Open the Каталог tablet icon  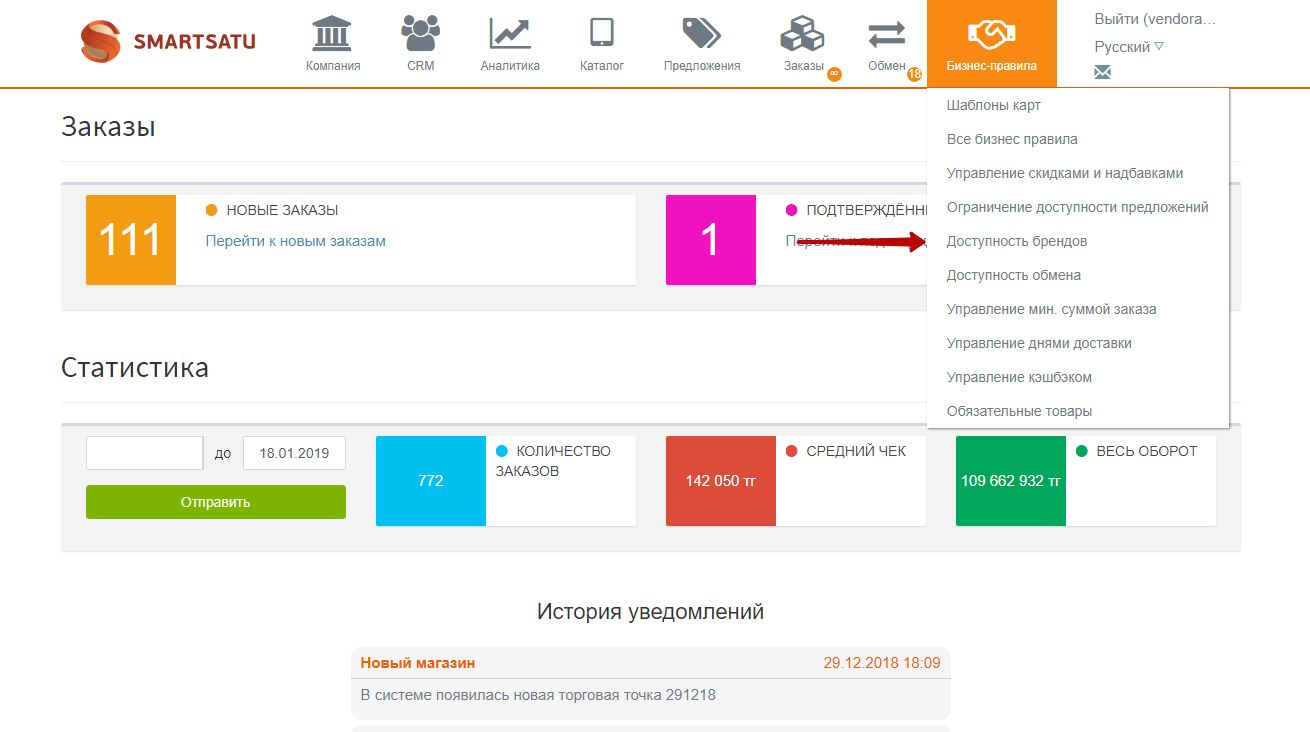(x=601, y=33)
